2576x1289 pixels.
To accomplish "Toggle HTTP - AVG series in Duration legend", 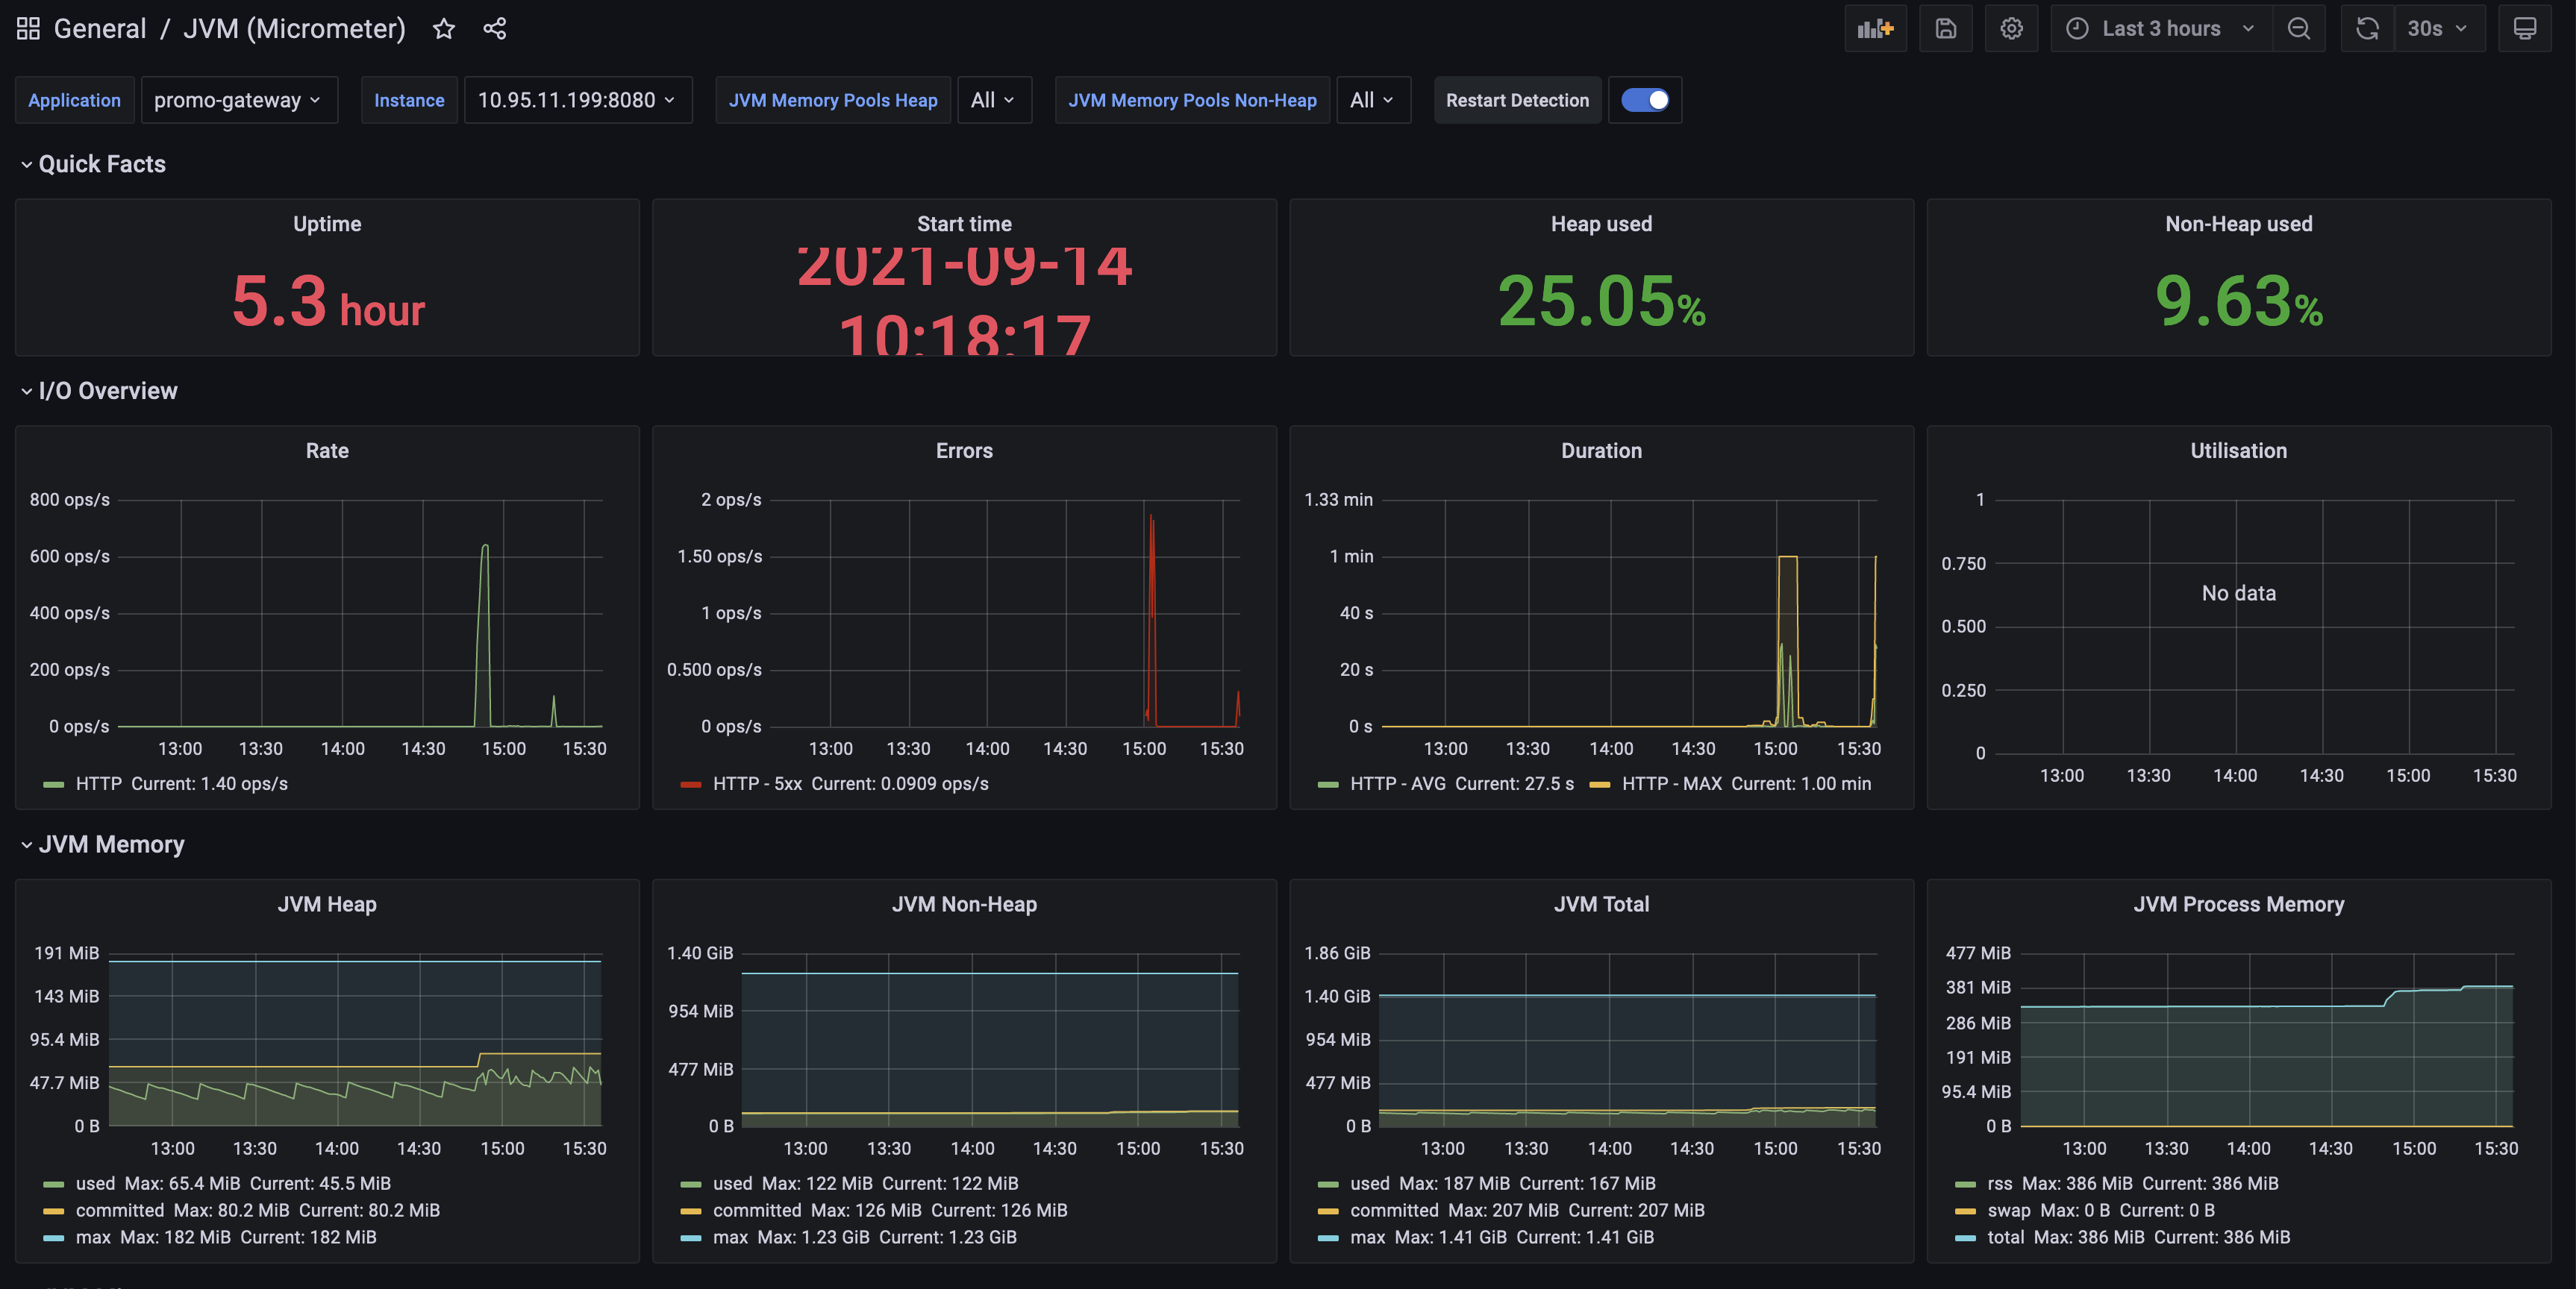I will [x=1398, y=784].
